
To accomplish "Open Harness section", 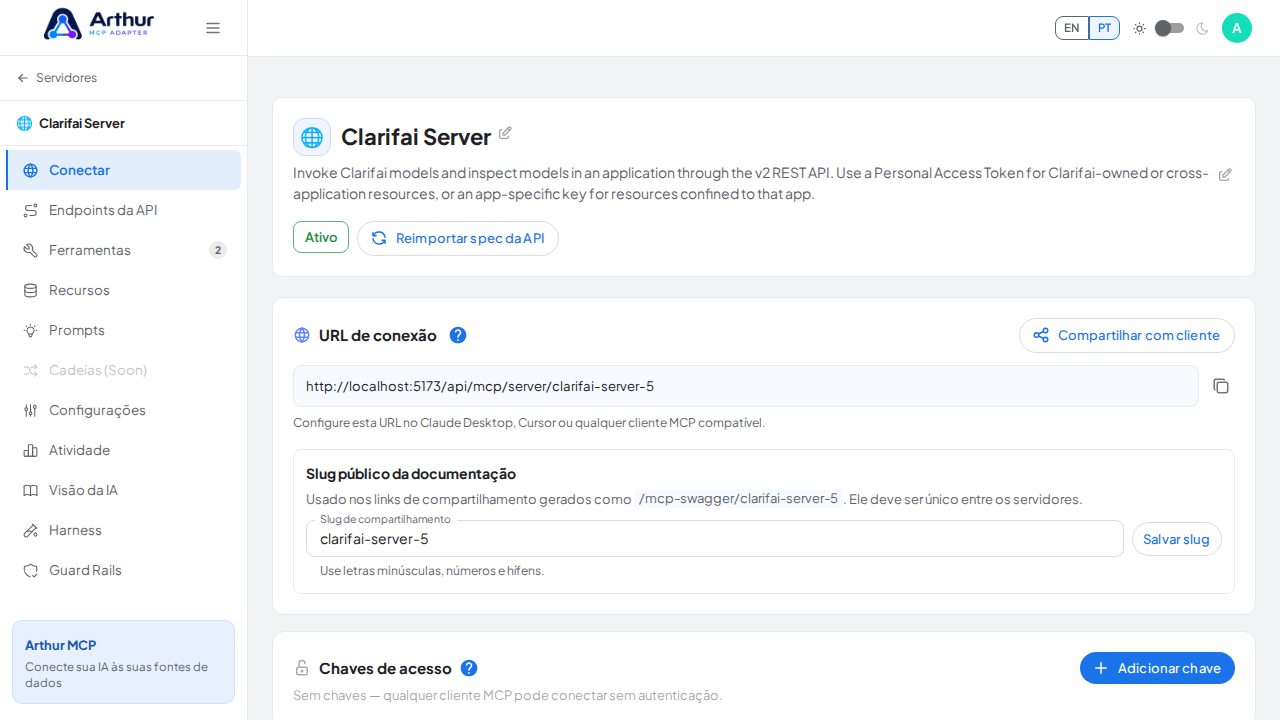I will click(124, 530).
